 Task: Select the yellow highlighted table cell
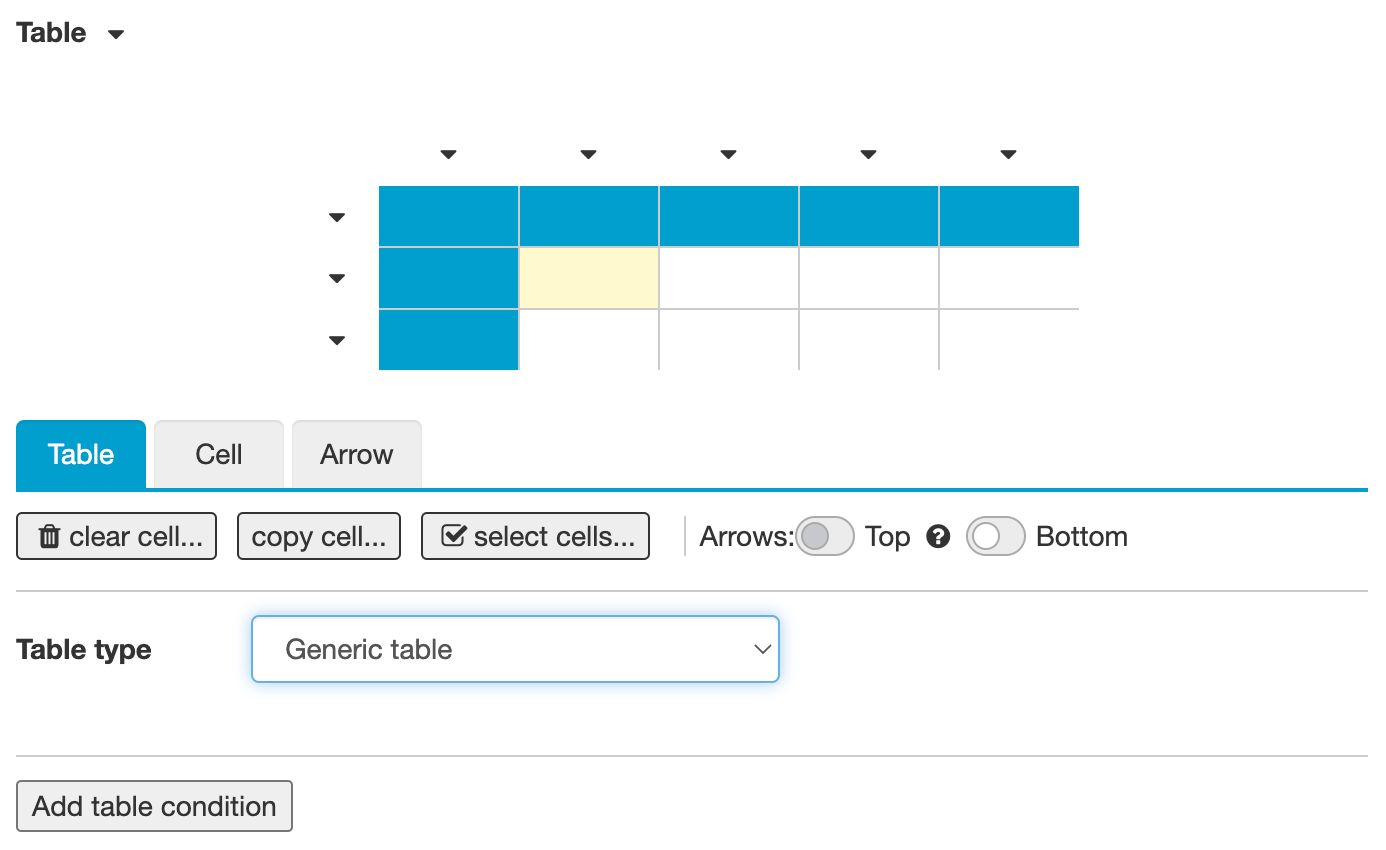point(588,278)
